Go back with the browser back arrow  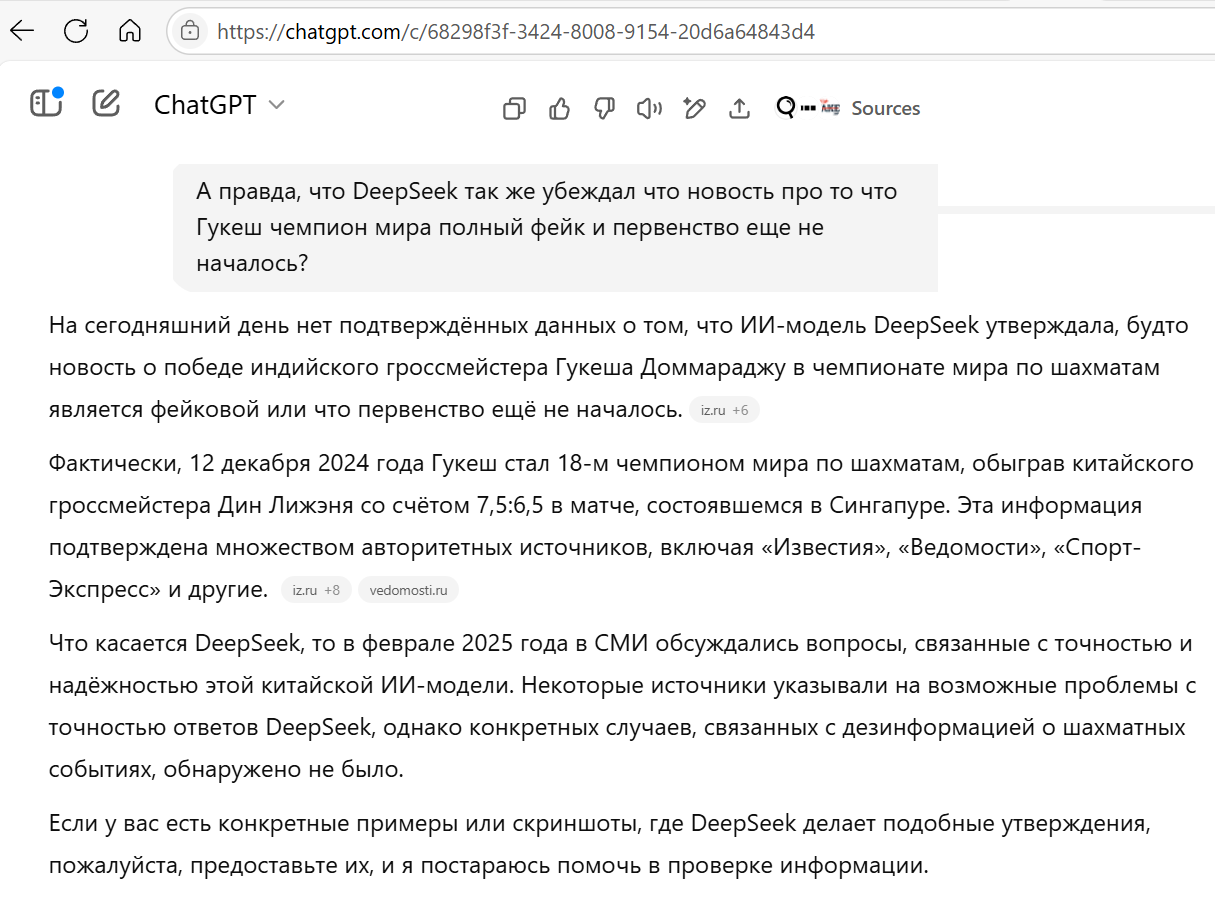22,31
